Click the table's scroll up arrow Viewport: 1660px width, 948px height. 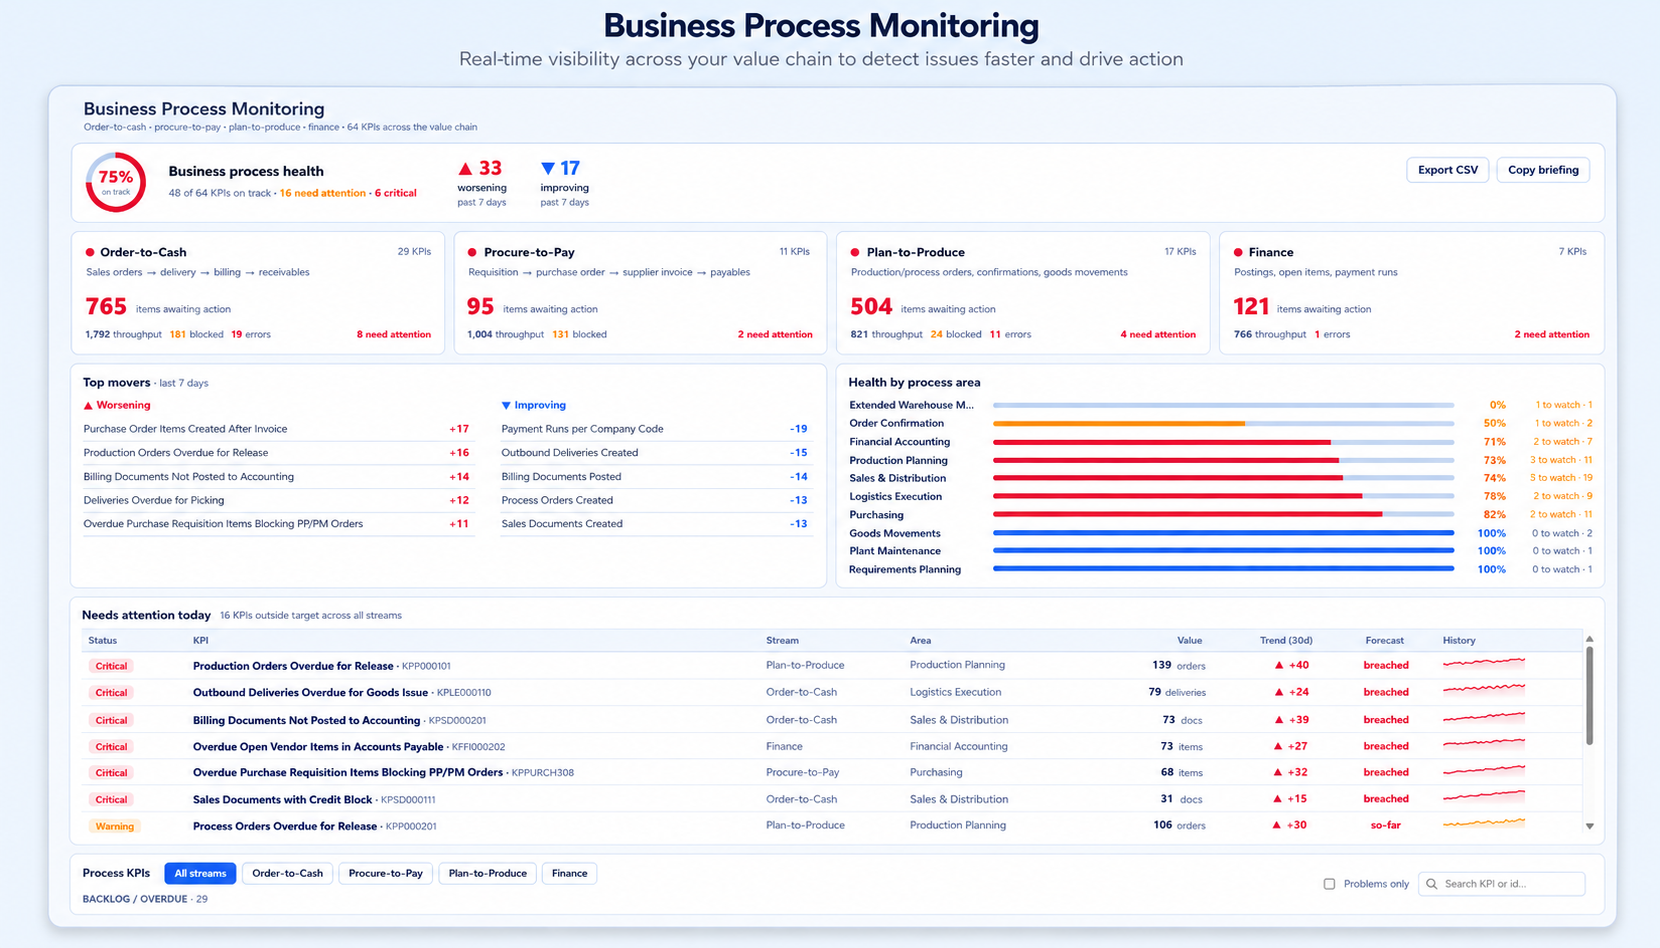click(1589, 639)
